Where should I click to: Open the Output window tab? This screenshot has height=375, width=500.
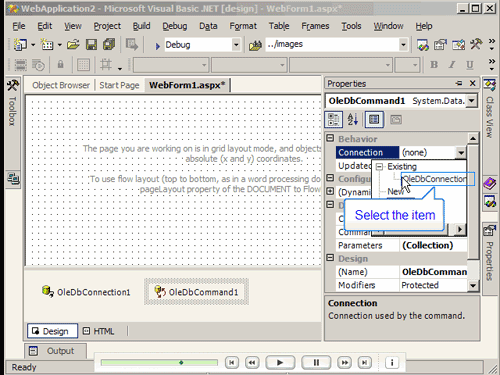[x=55, y=351]
